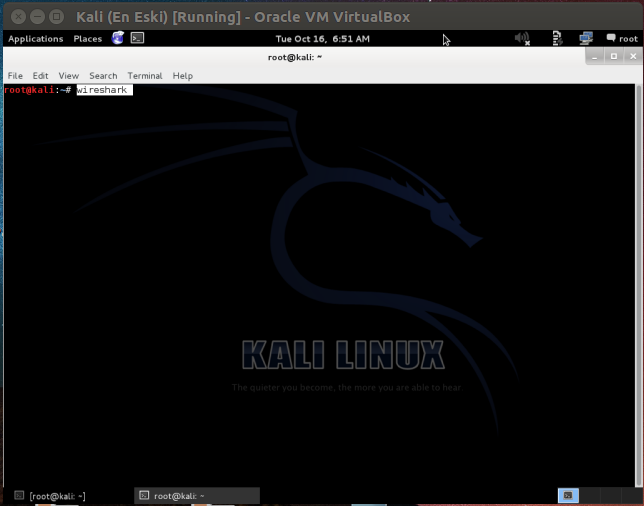Click the muted volume speaker icon
This screenshot has width=644, height=506.
[522, 39]
